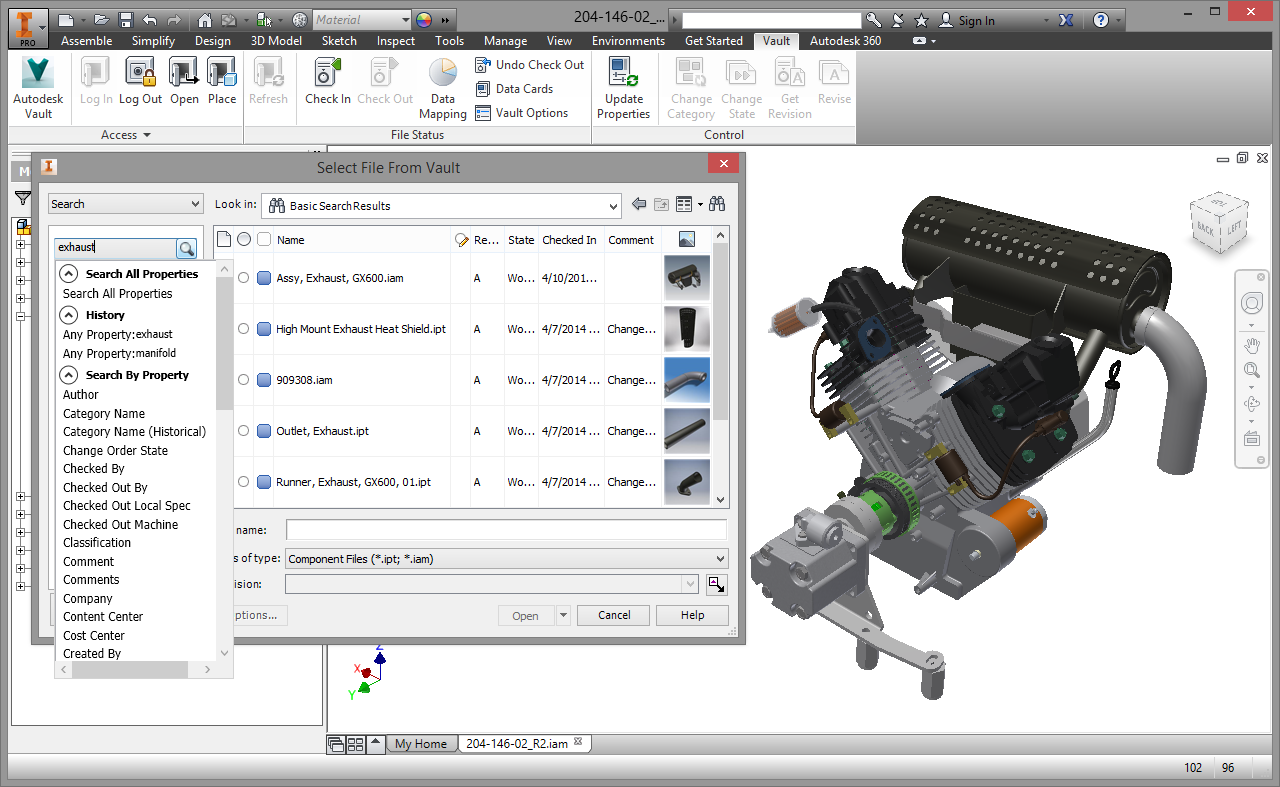Click the Sign In link

[976, 21]
